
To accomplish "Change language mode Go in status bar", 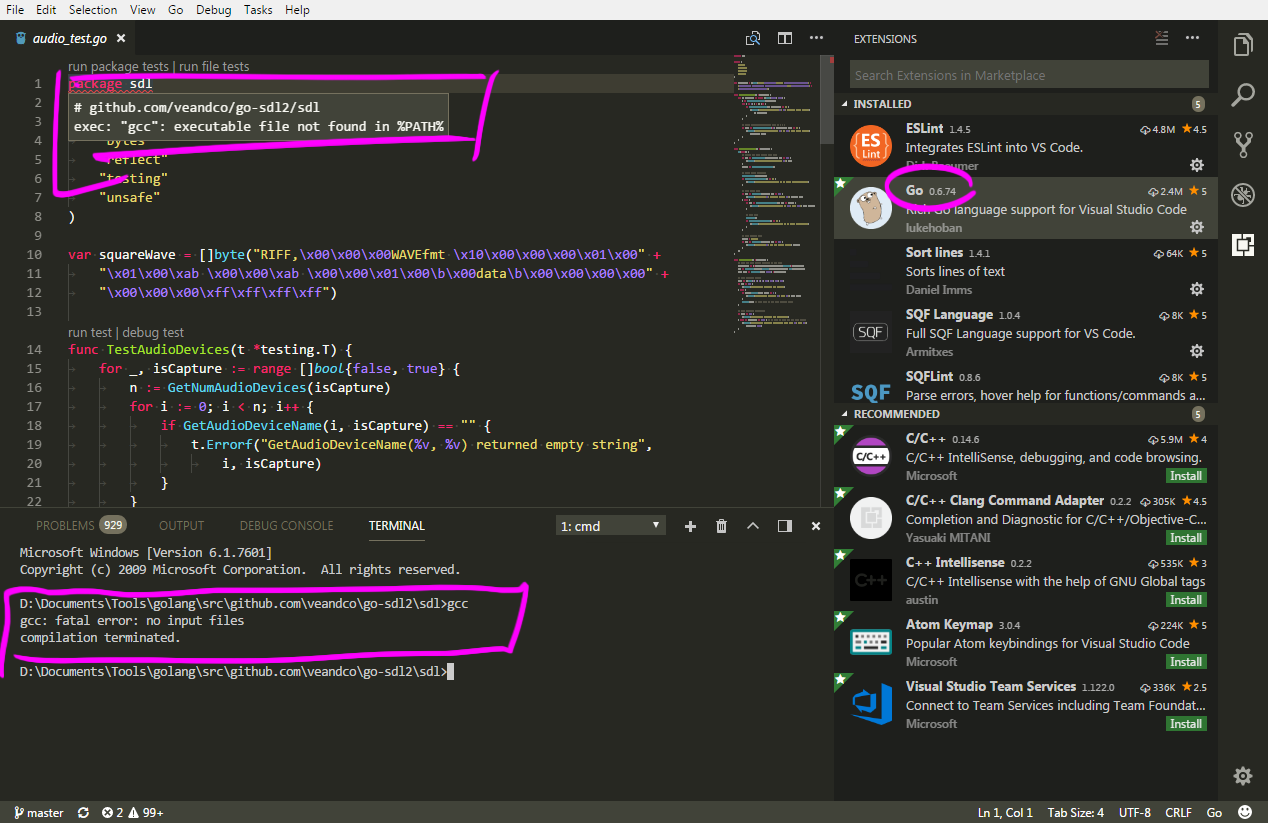I will (1214, 813).
